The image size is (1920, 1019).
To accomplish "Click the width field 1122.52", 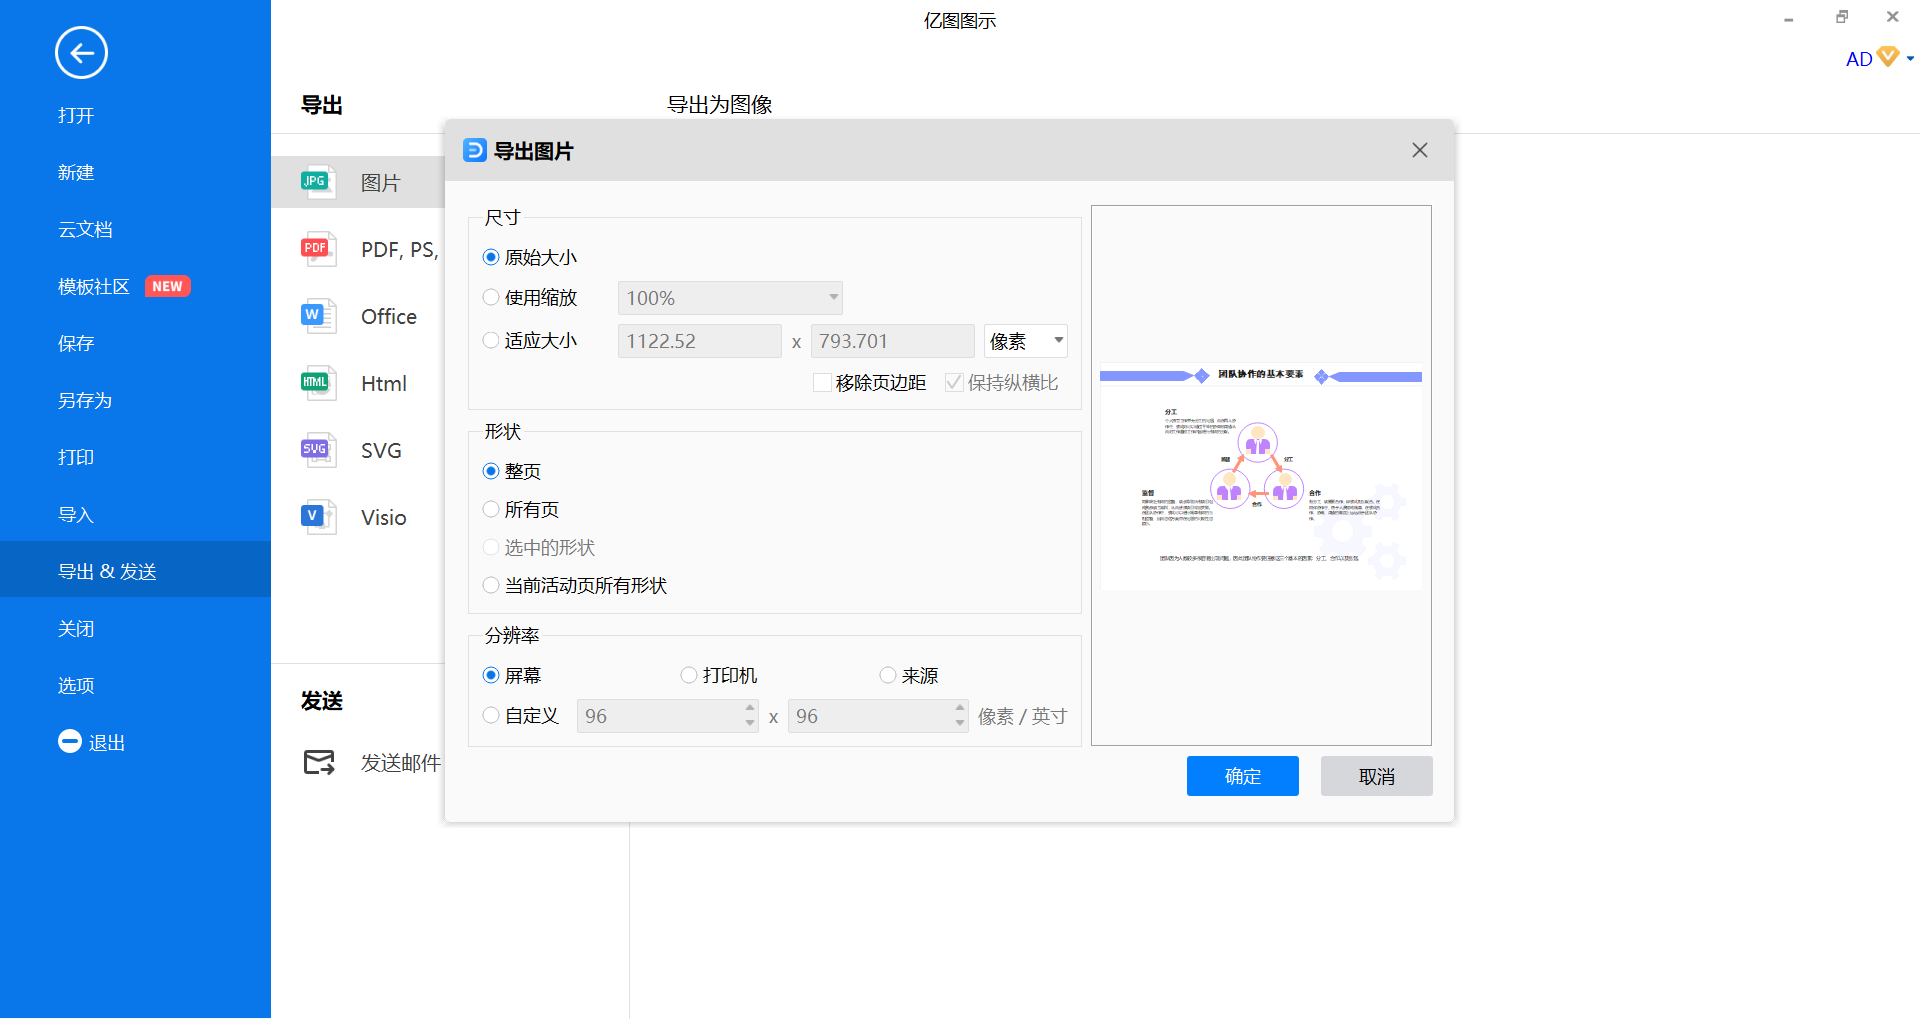I will pyautogui.click(x=700, y=341).
